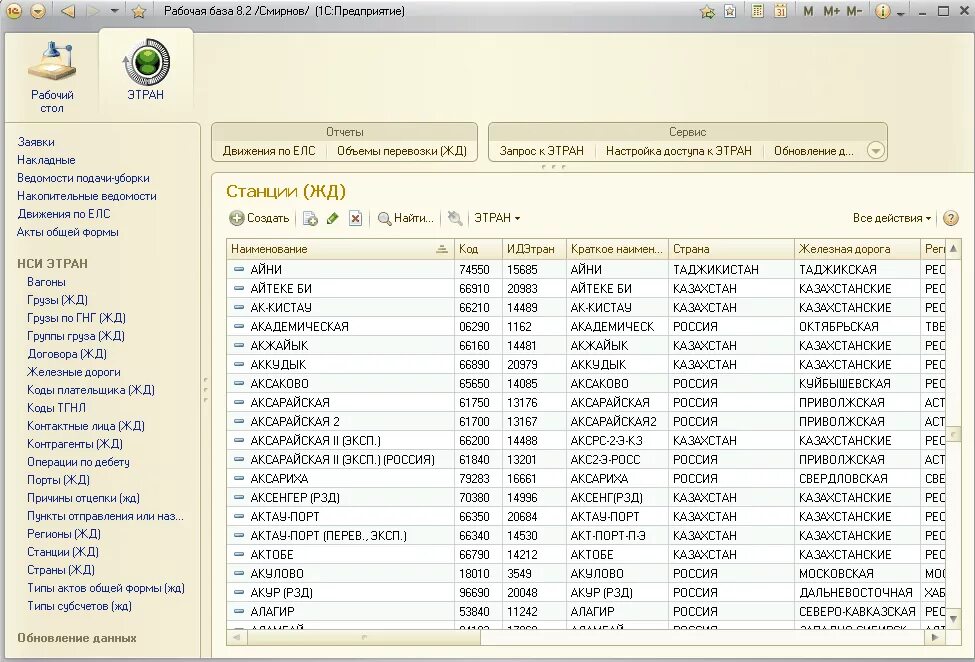Click the M- memory button
The image size is (975, 662).
pos(854,11)
